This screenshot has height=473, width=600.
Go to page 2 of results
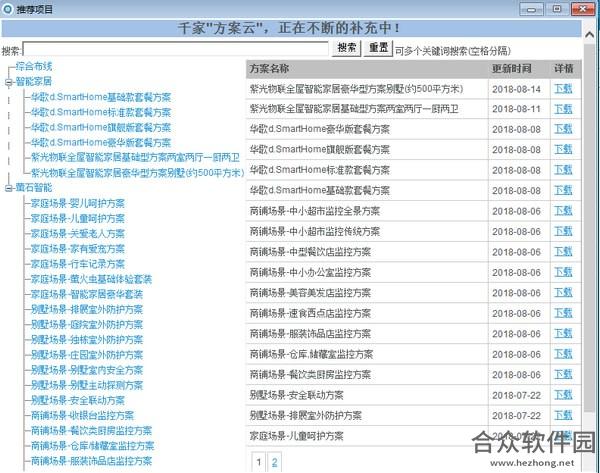(x=274, y=462)
